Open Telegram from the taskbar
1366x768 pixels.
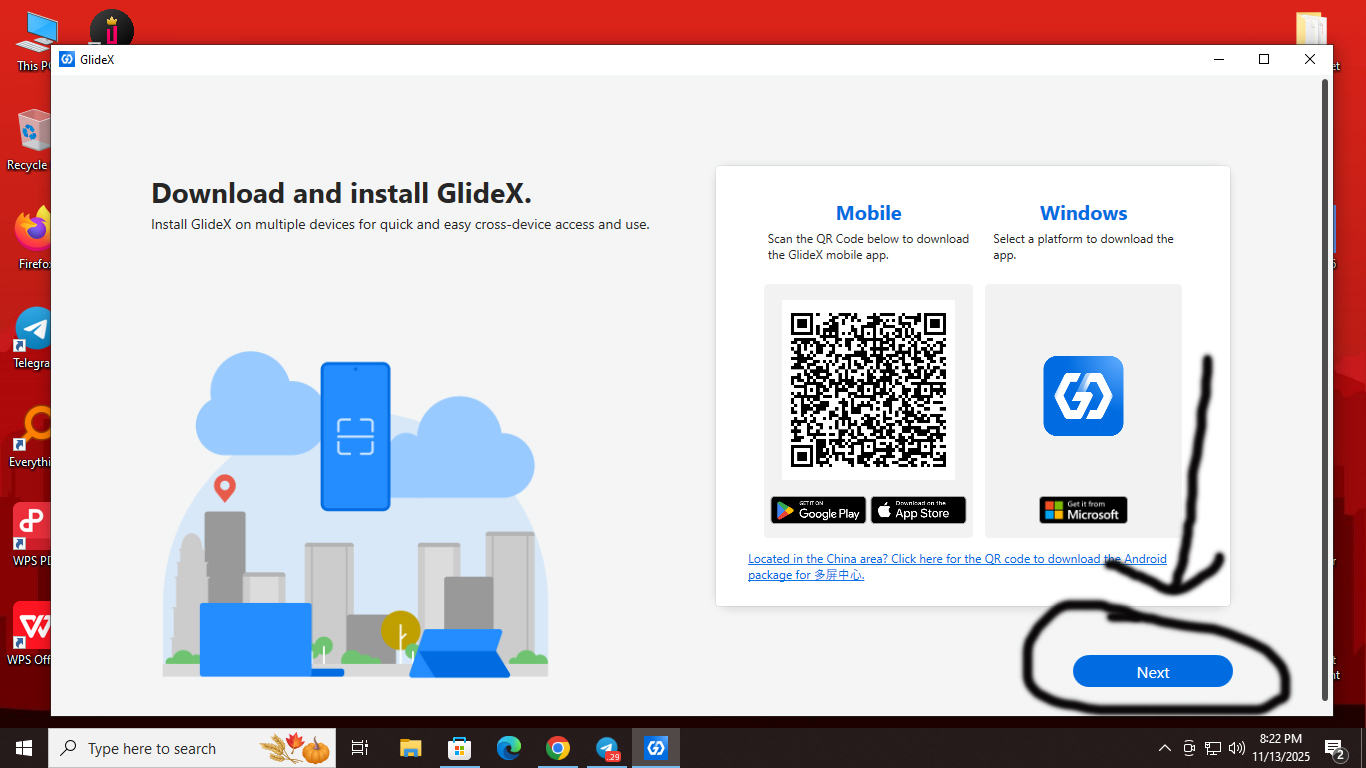[607, 748]
